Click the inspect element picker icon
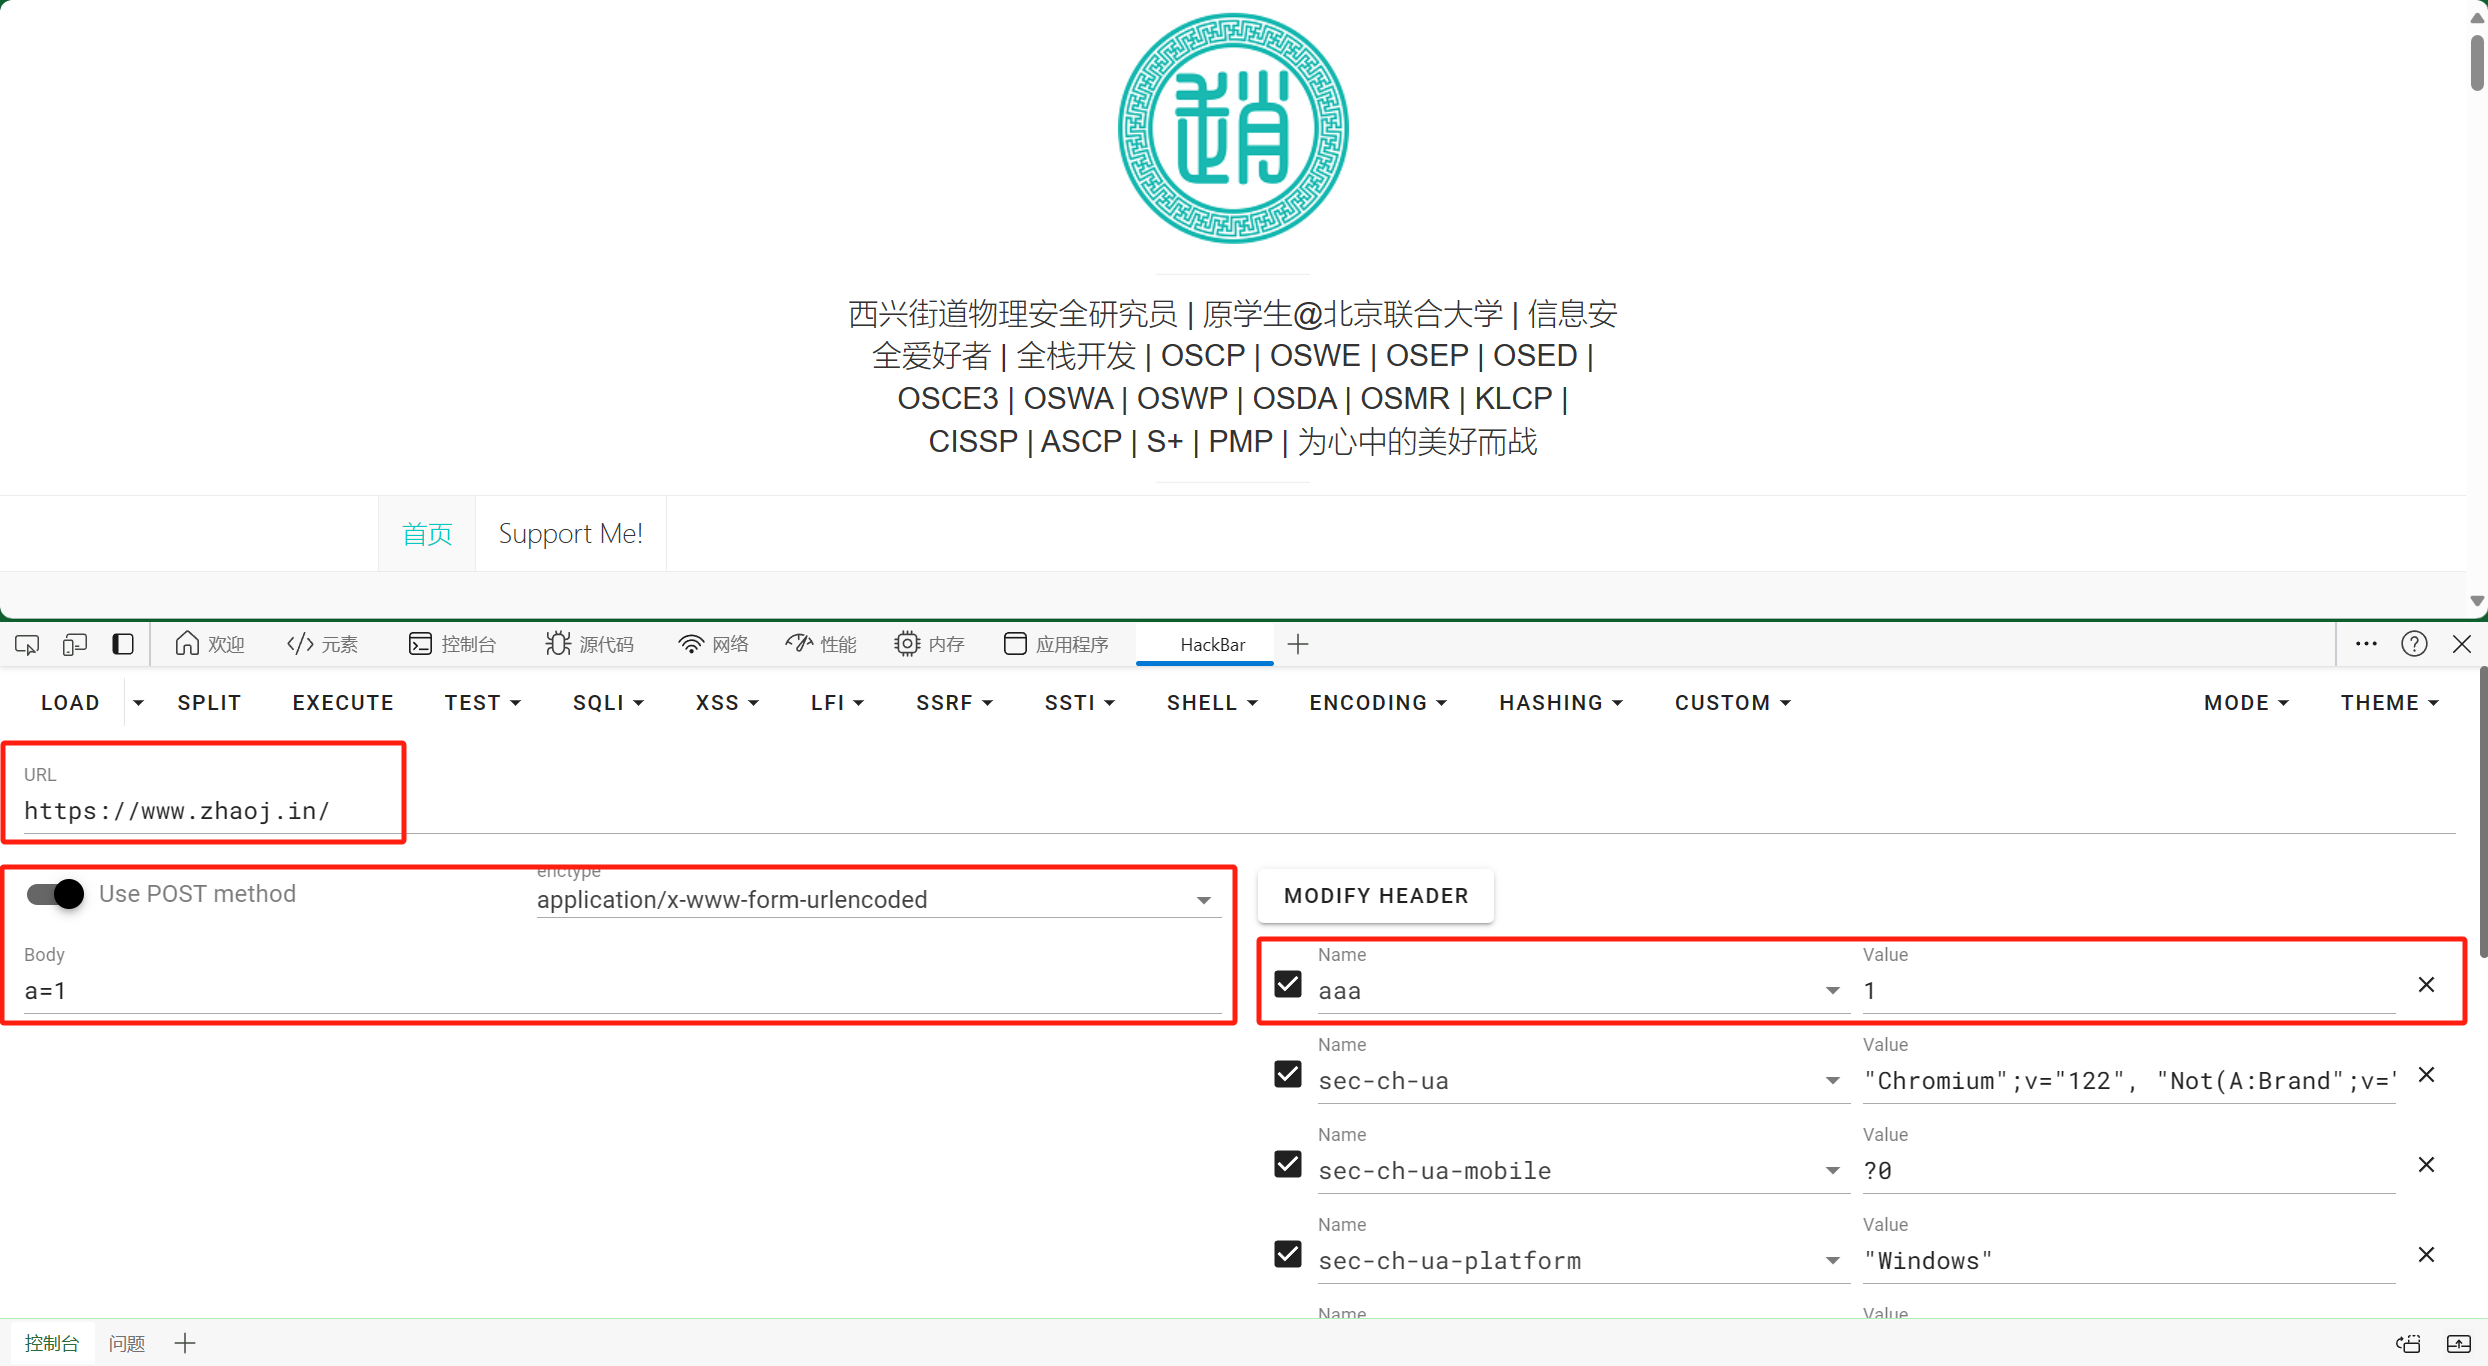The width and height of the screenshot is (2488, 1366). click(27, 644)
